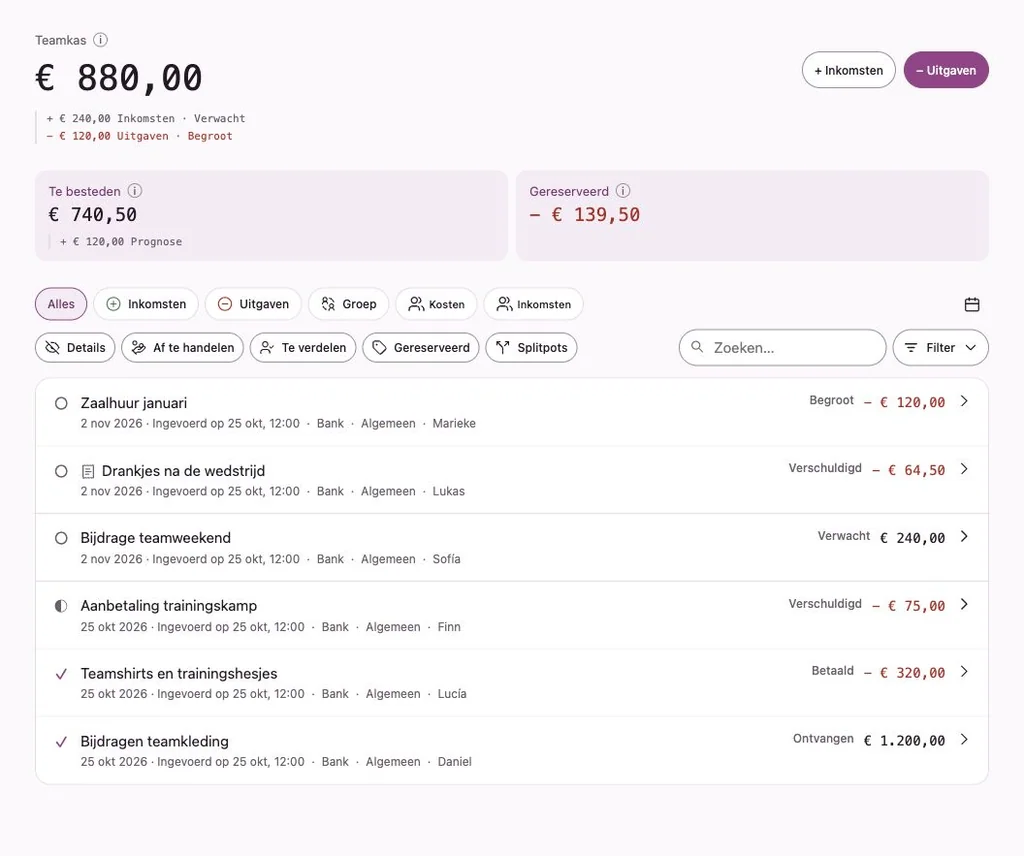Expand Bijdragen teamkleding row chevron
The width and height of the screenshot is (1024, 856).
pos(965,740)
